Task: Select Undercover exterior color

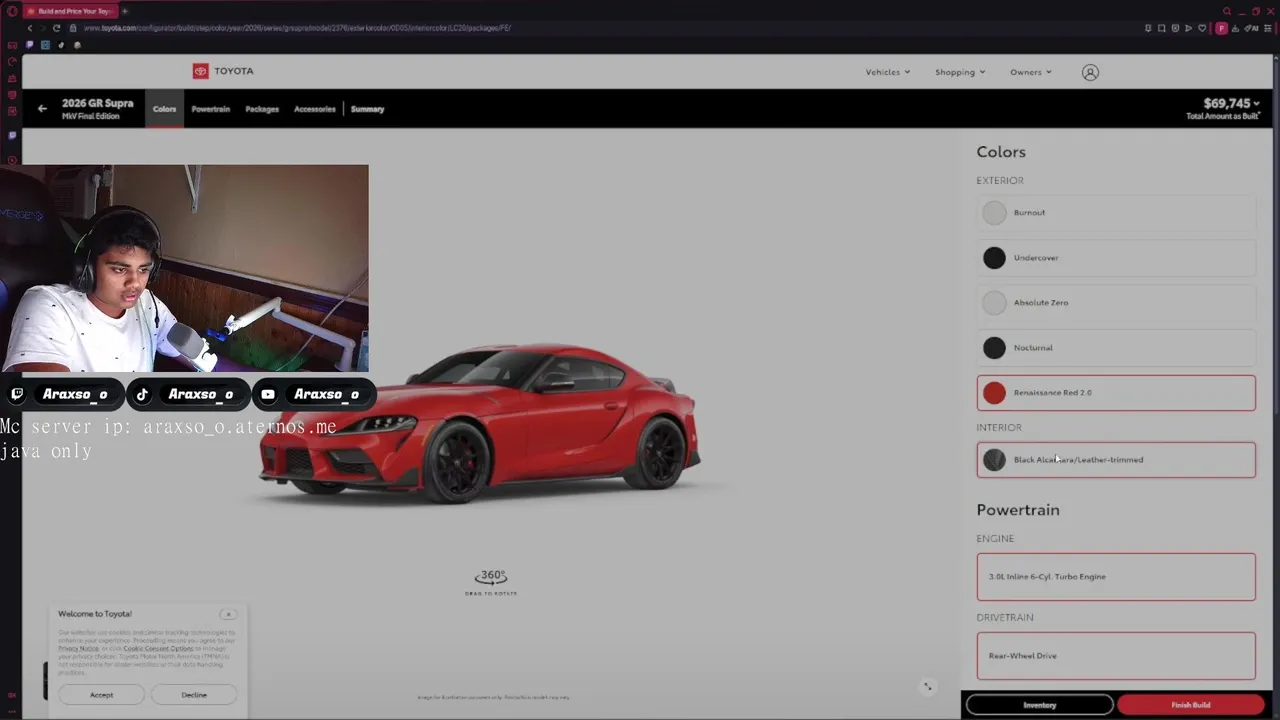Action: [1116, 257]
